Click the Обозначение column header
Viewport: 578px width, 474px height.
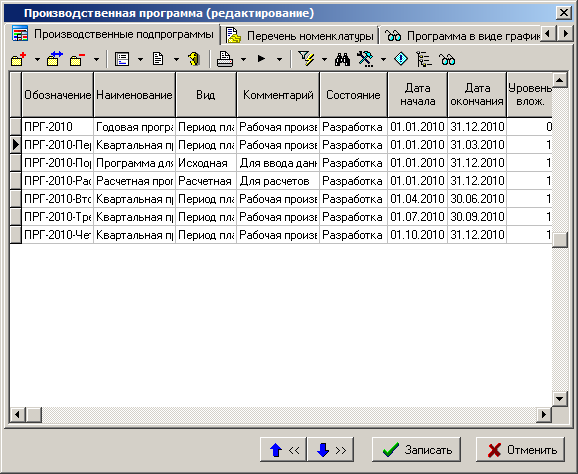(58, 95)
